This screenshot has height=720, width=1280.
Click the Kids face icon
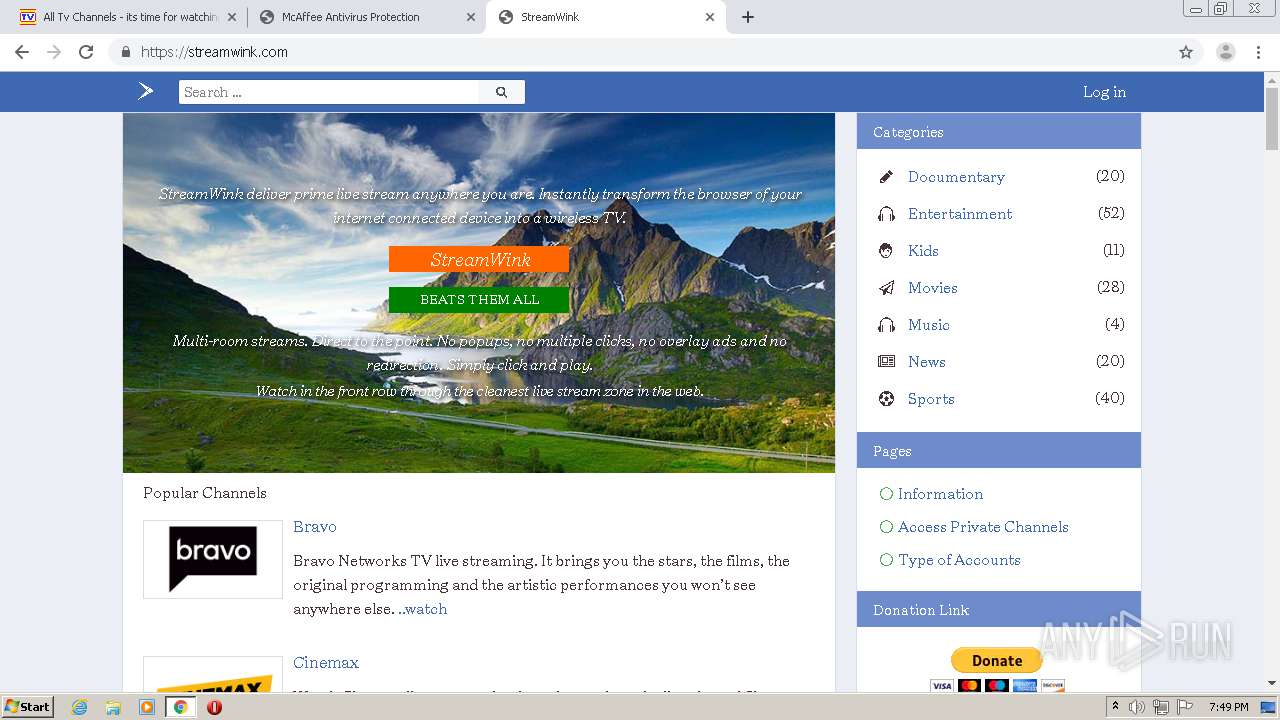[886, 251]
